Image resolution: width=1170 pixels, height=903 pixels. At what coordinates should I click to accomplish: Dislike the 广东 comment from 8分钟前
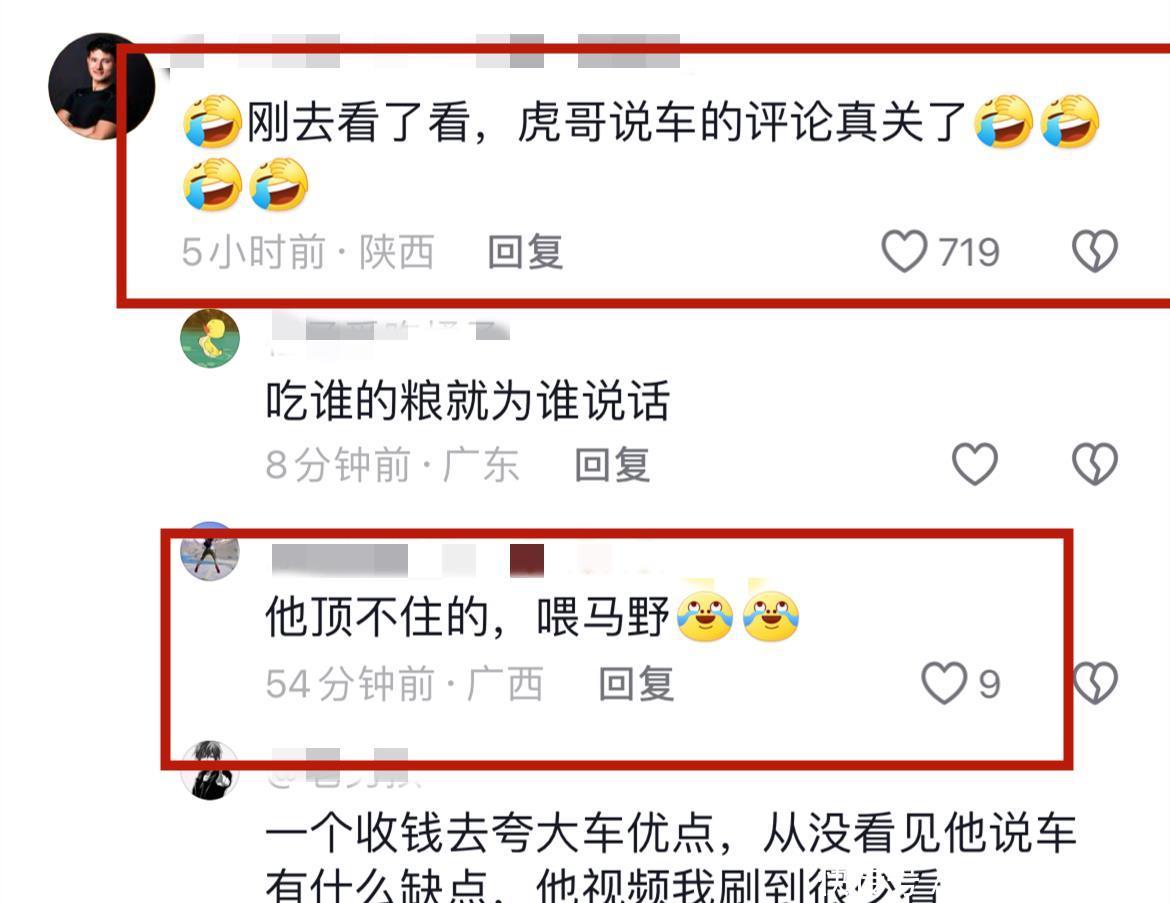pos(1095,463)
